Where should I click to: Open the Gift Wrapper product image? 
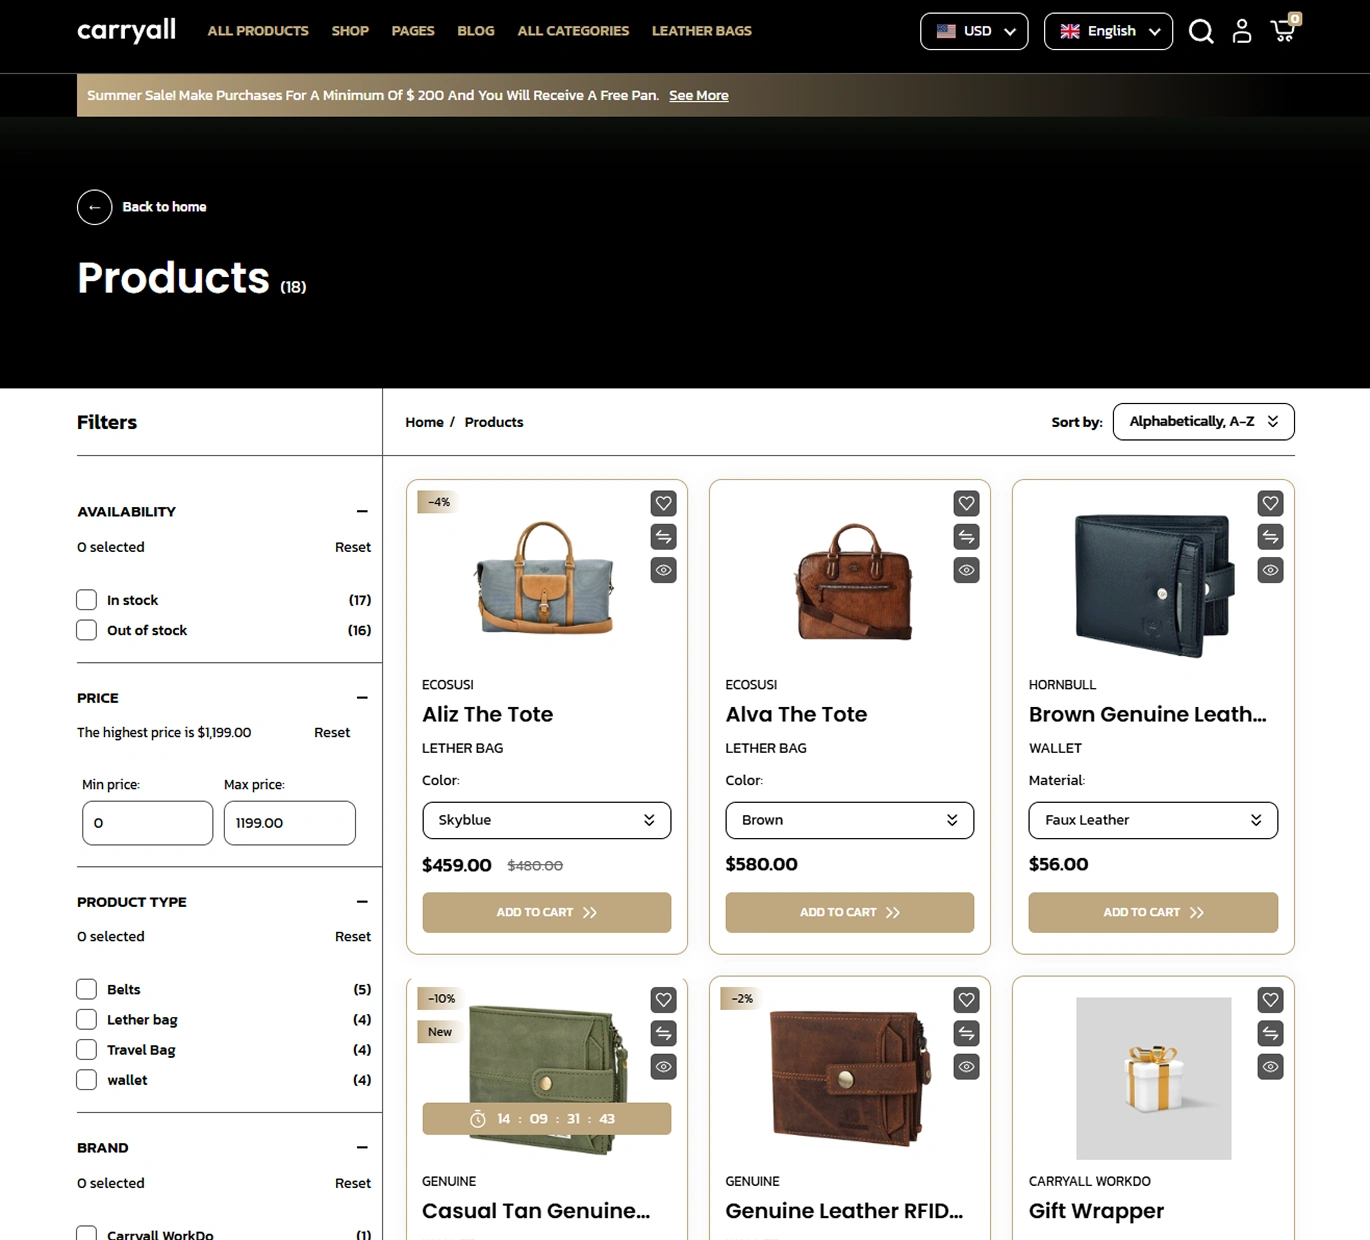(x=1153, y=1078)
